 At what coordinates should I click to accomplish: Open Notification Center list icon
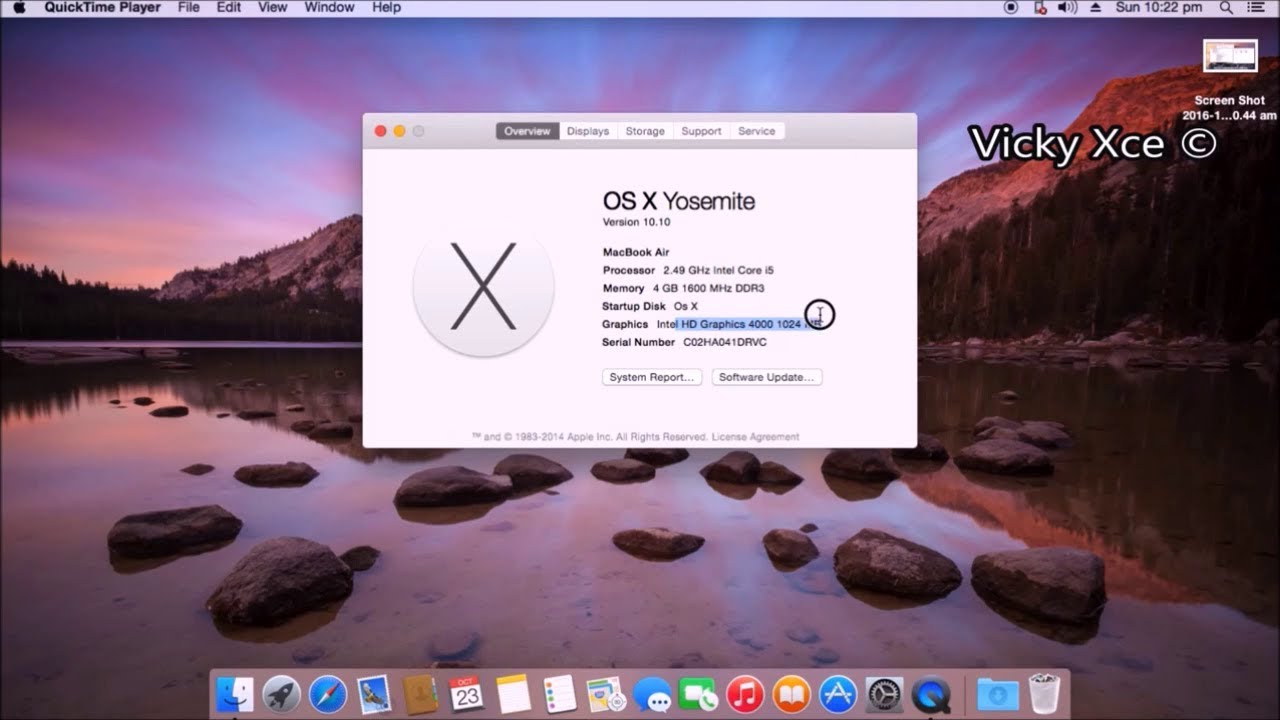[1257, 7]
